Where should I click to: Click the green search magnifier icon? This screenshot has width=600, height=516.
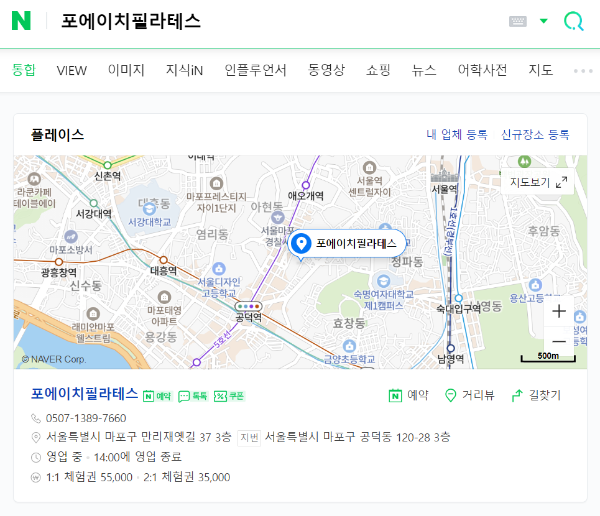(x=574, y=21)
